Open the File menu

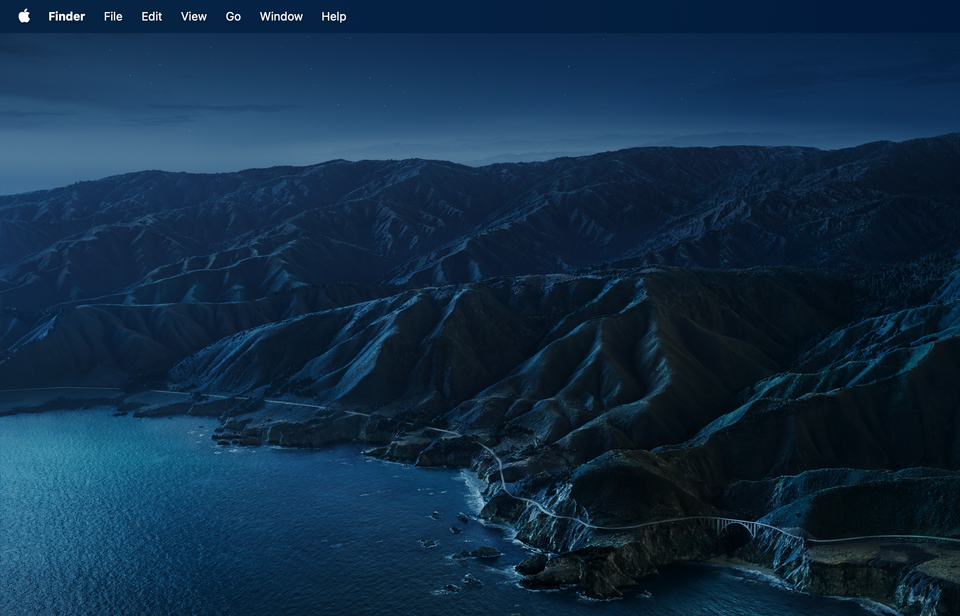point(113,16)
